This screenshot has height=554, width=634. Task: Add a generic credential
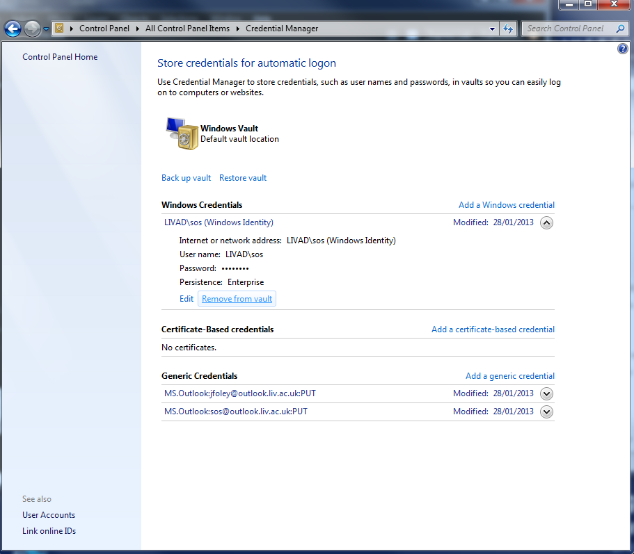point(510,376)
